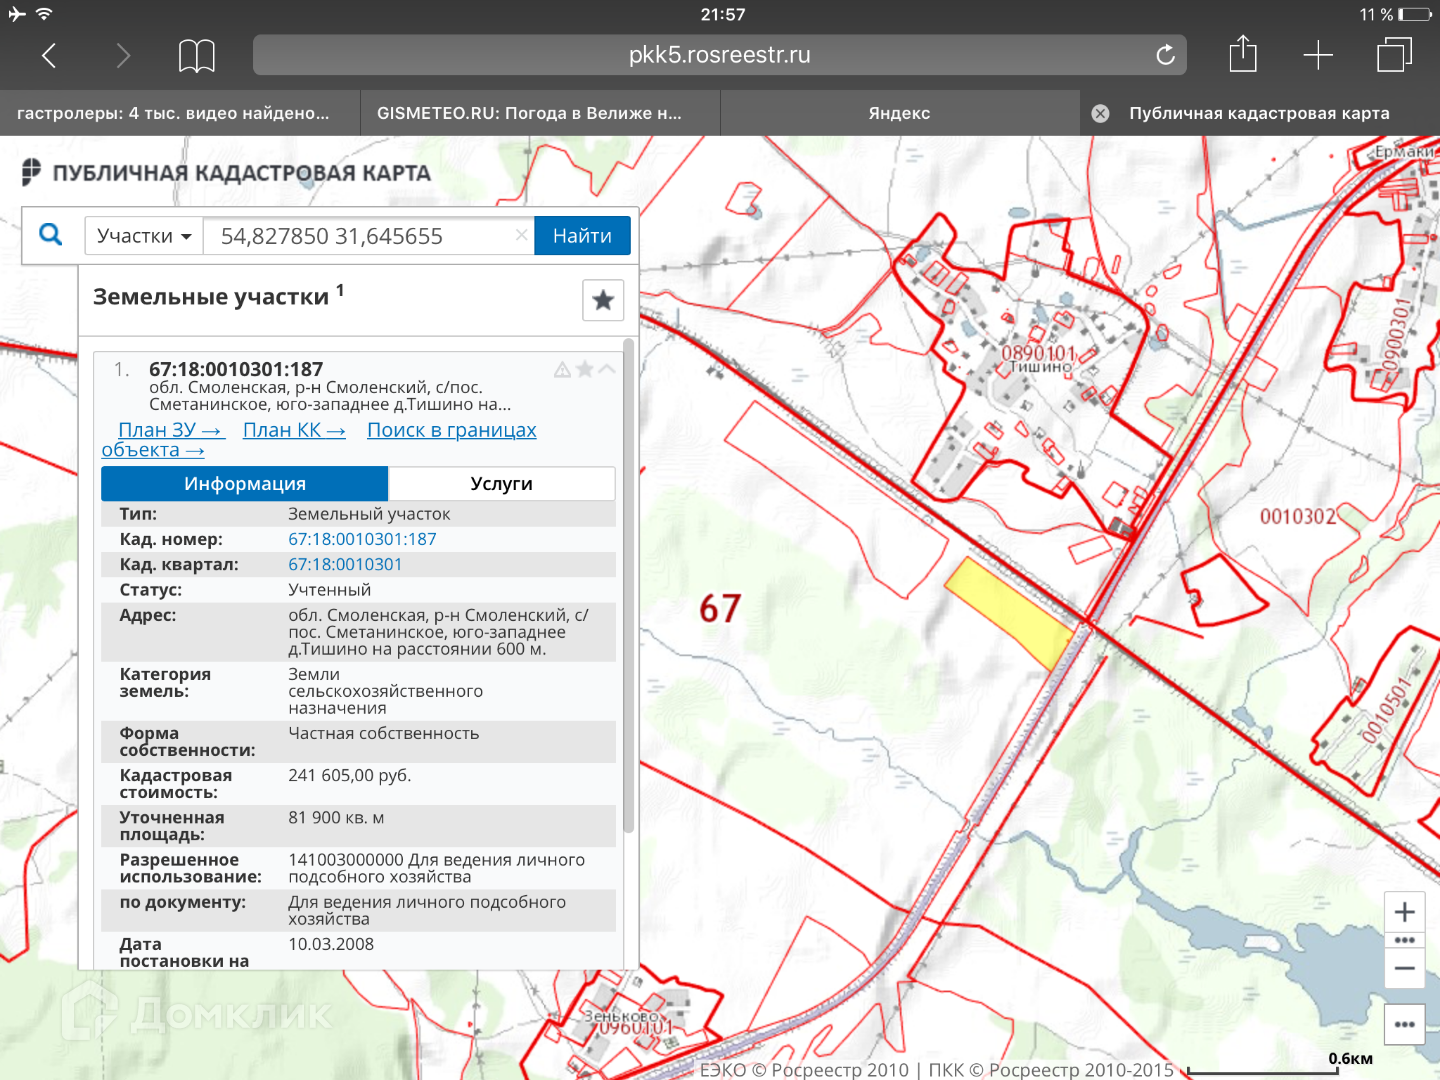Switch to the Услуги tab
Viewport: 1440px width, 1080px height.
501,484
